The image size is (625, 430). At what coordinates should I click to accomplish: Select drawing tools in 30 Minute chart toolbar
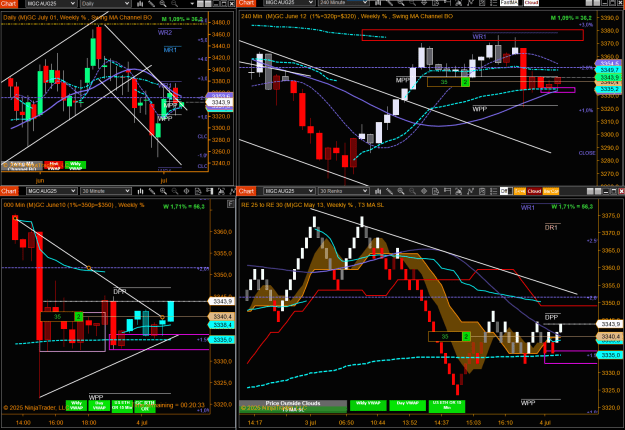pos(151,191)
